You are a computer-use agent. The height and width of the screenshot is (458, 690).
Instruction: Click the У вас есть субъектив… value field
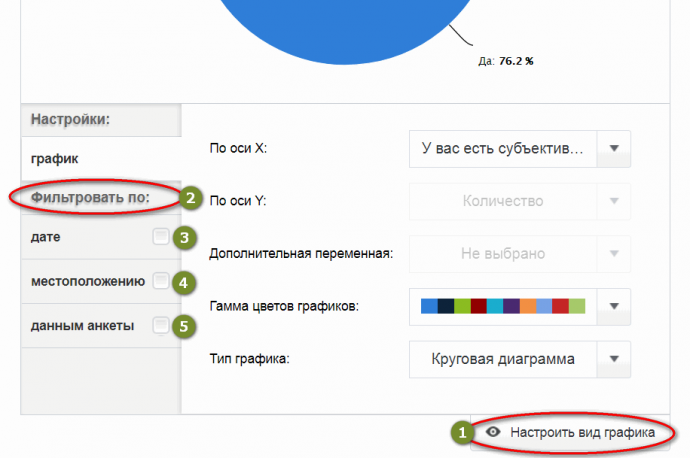click(x=503, y=149)
